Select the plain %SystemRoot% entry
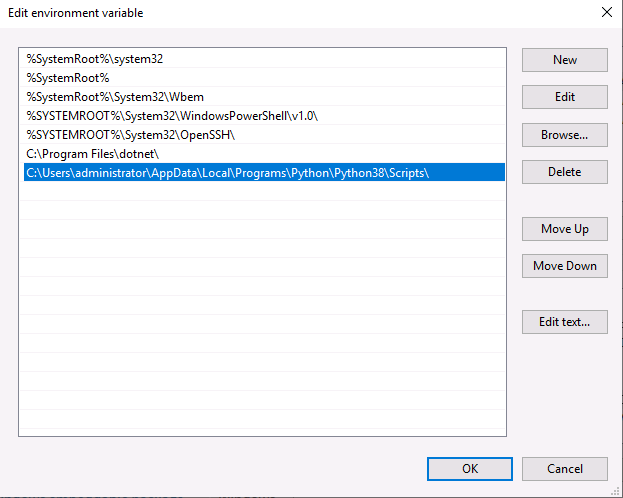623x498 pixels. pyautogui.click(x=264, y=78)
